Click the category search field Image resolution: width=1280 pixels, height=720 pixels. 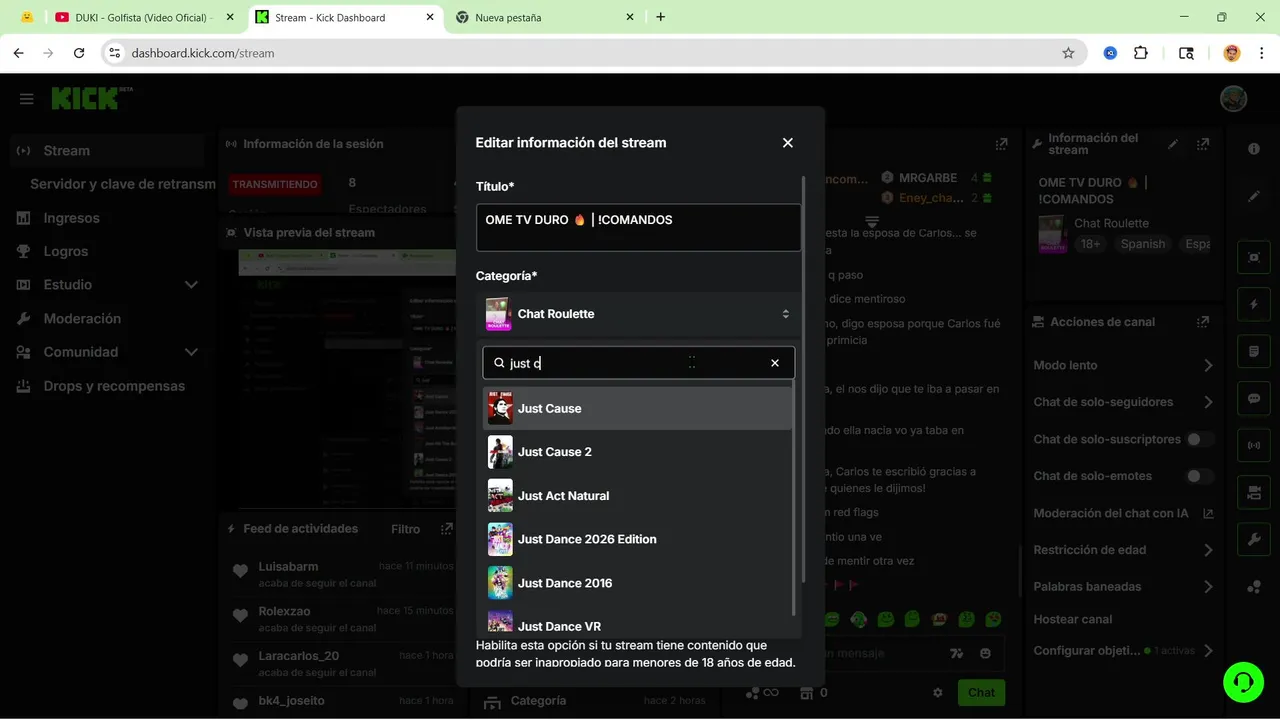point(638,363)
